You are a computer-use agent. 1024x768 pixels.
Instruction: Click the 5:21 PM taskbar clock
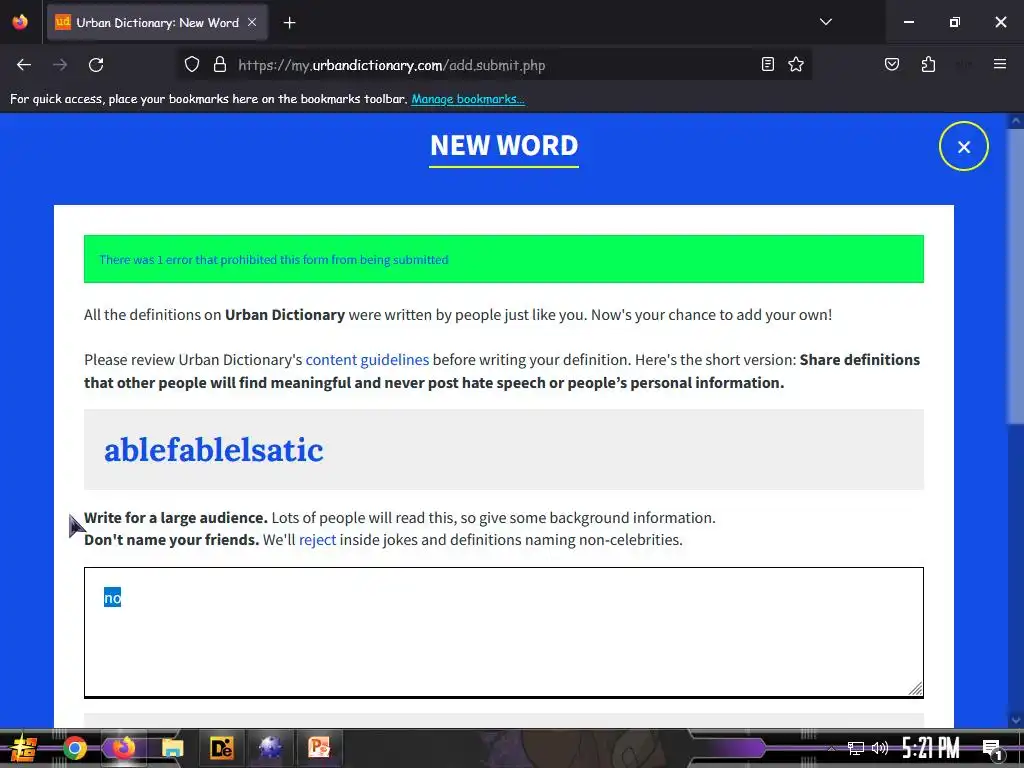931,748
